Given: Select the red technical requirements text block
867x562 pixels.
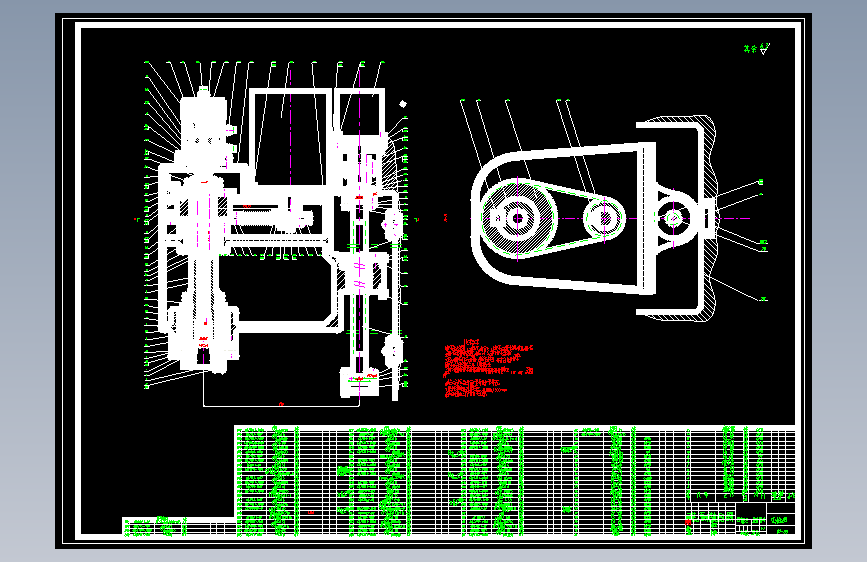Looking at the screenshot, I should (488, 370).
